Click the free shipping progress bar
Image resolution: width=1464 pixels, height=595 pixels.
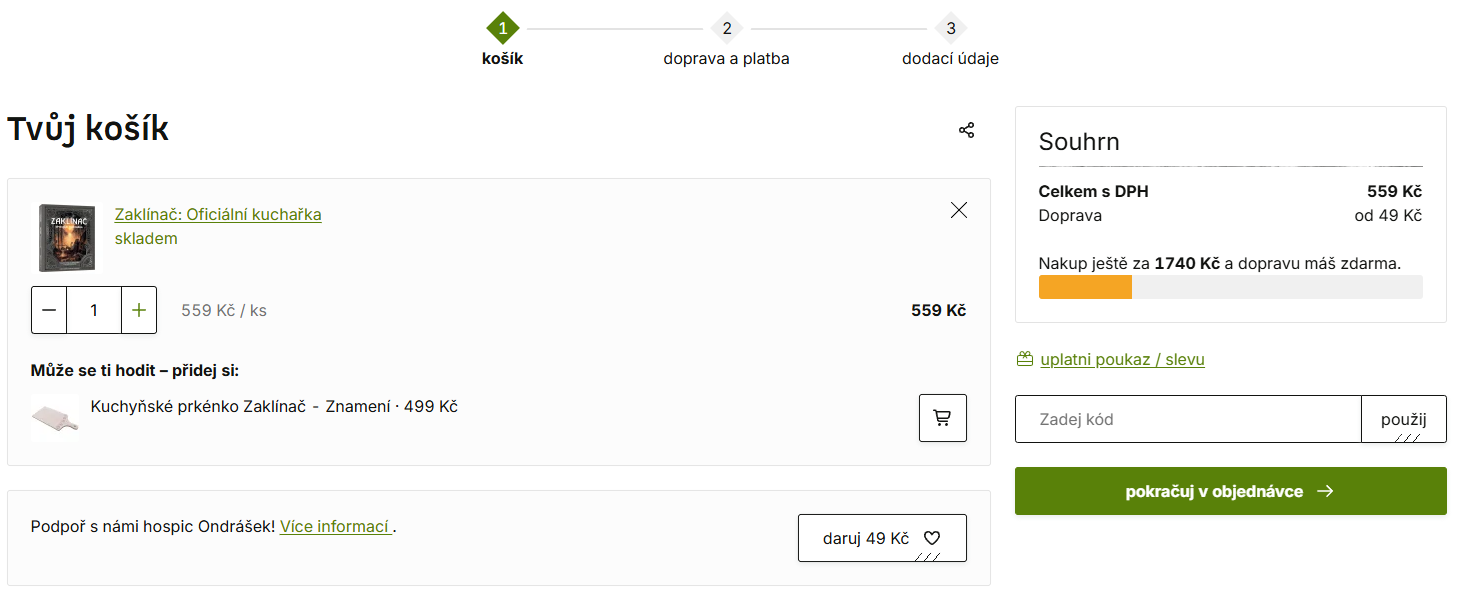click(x=1230, y=287)
